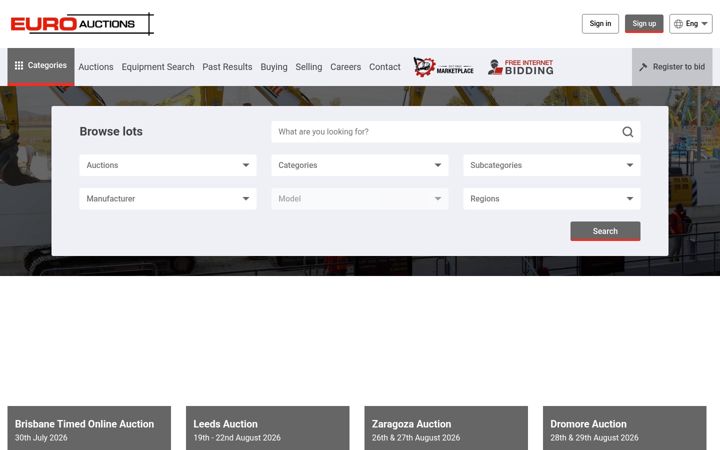This screenshot has width=720, height=450.
Task: Open the Free Internet Bidding banner
Action: pyautogui.click(x=520, y=67)
